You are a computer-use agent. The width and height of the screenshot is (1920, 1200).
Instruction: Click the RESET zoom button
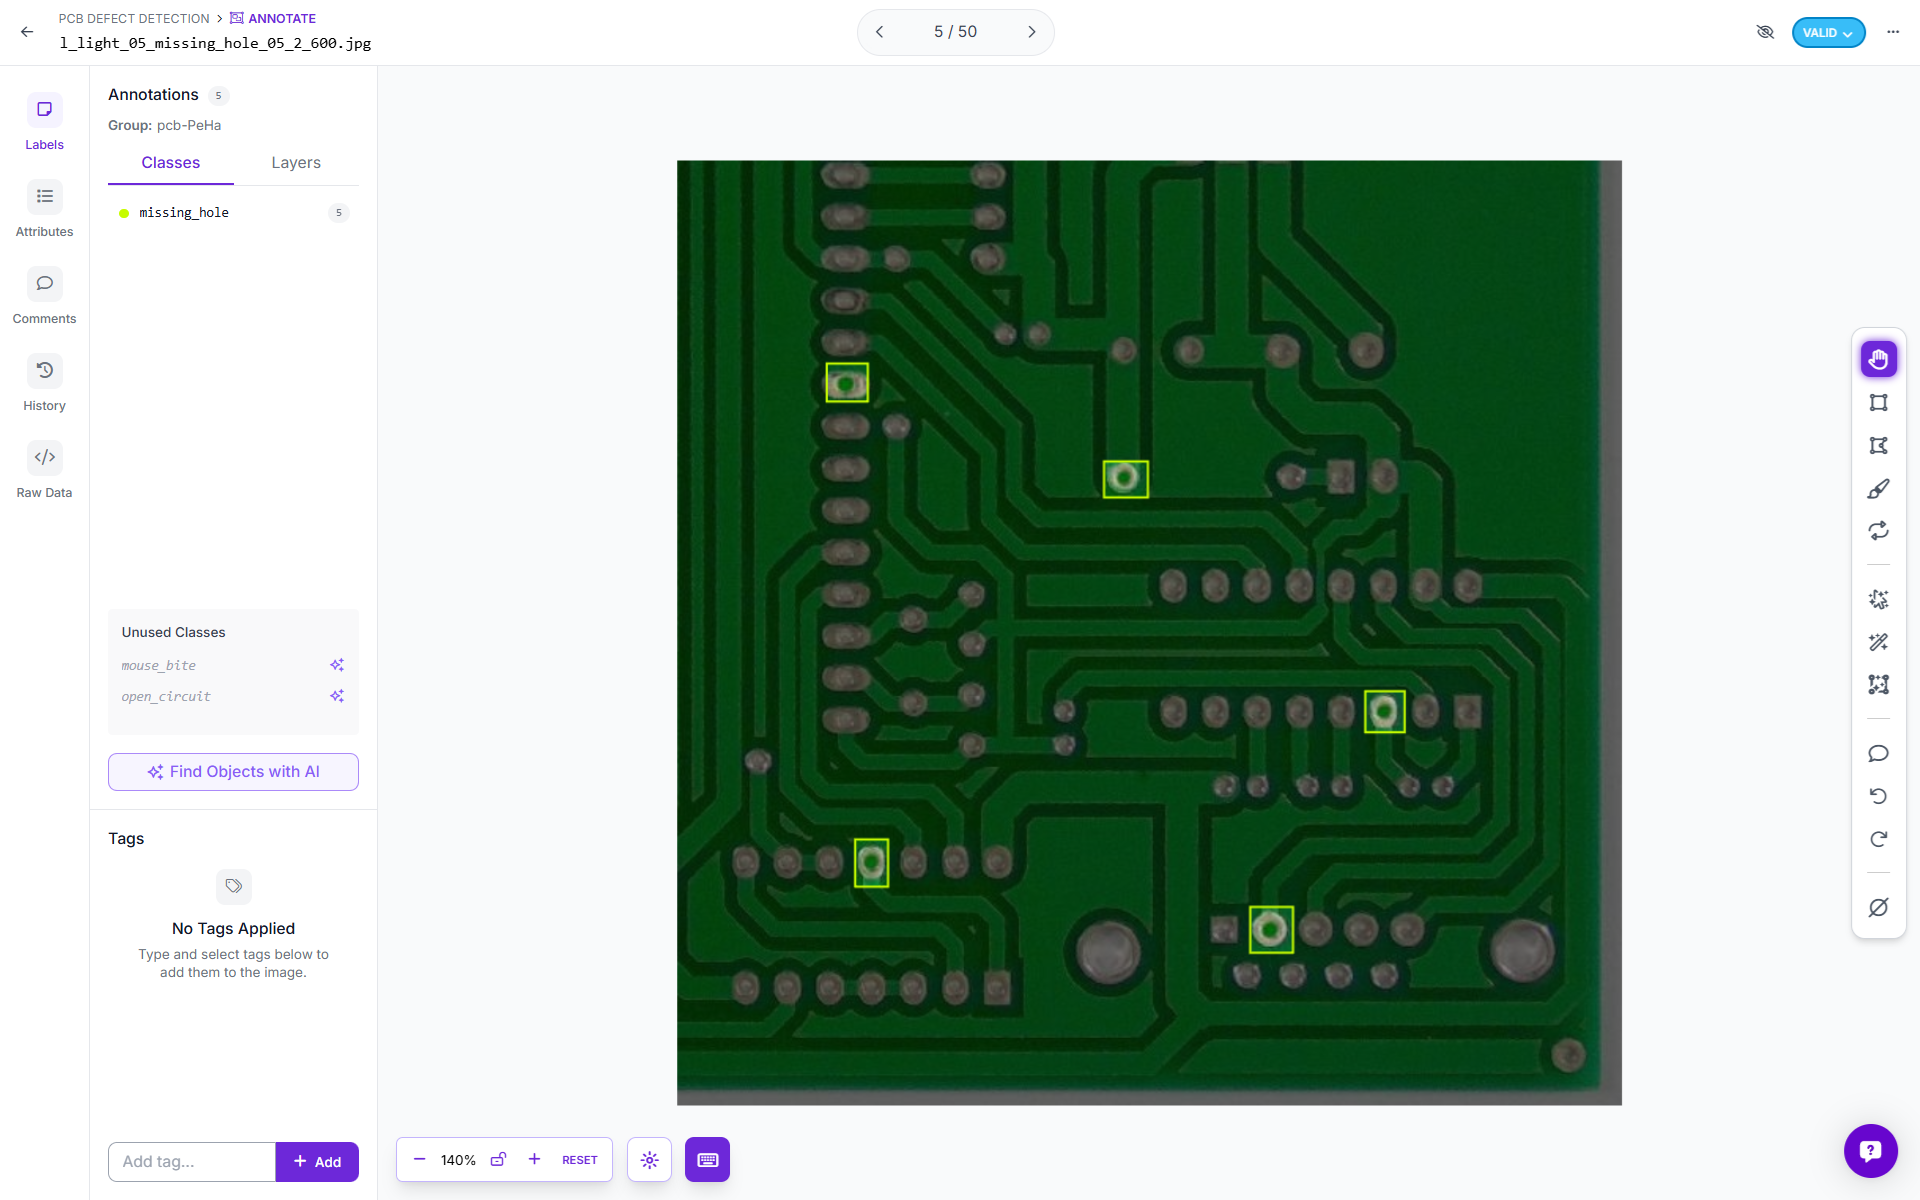coord(579,1160)
